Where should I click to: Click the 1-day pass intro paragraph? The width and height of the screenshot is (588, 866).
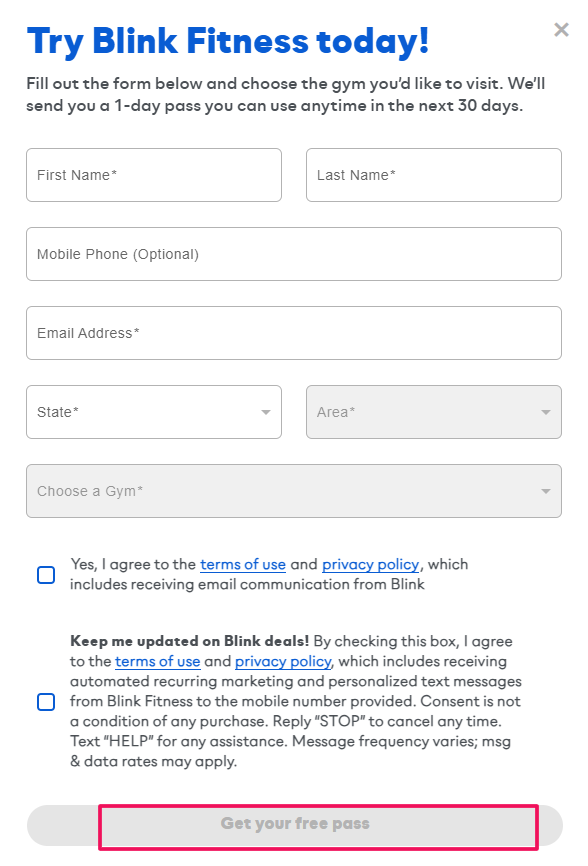tap(285, 94)
